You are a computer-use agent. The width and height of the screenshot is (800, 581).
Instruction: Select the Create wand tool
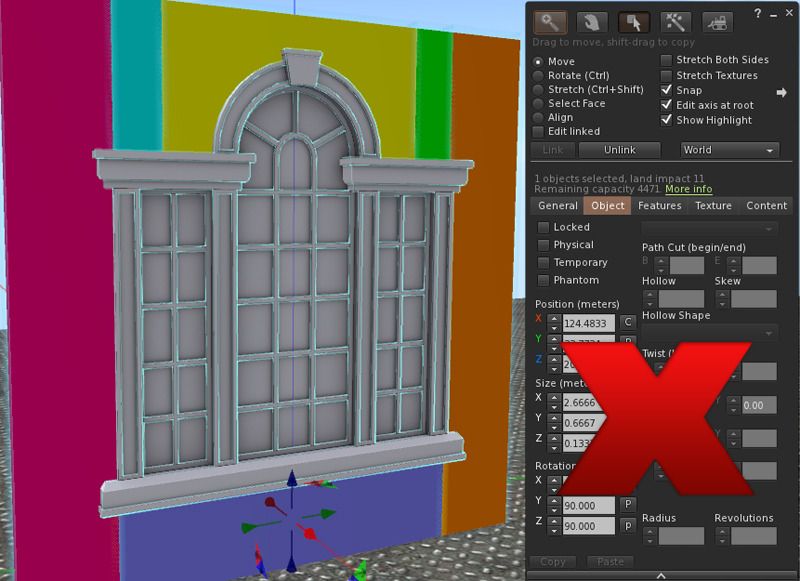click(x=676, y=22)
